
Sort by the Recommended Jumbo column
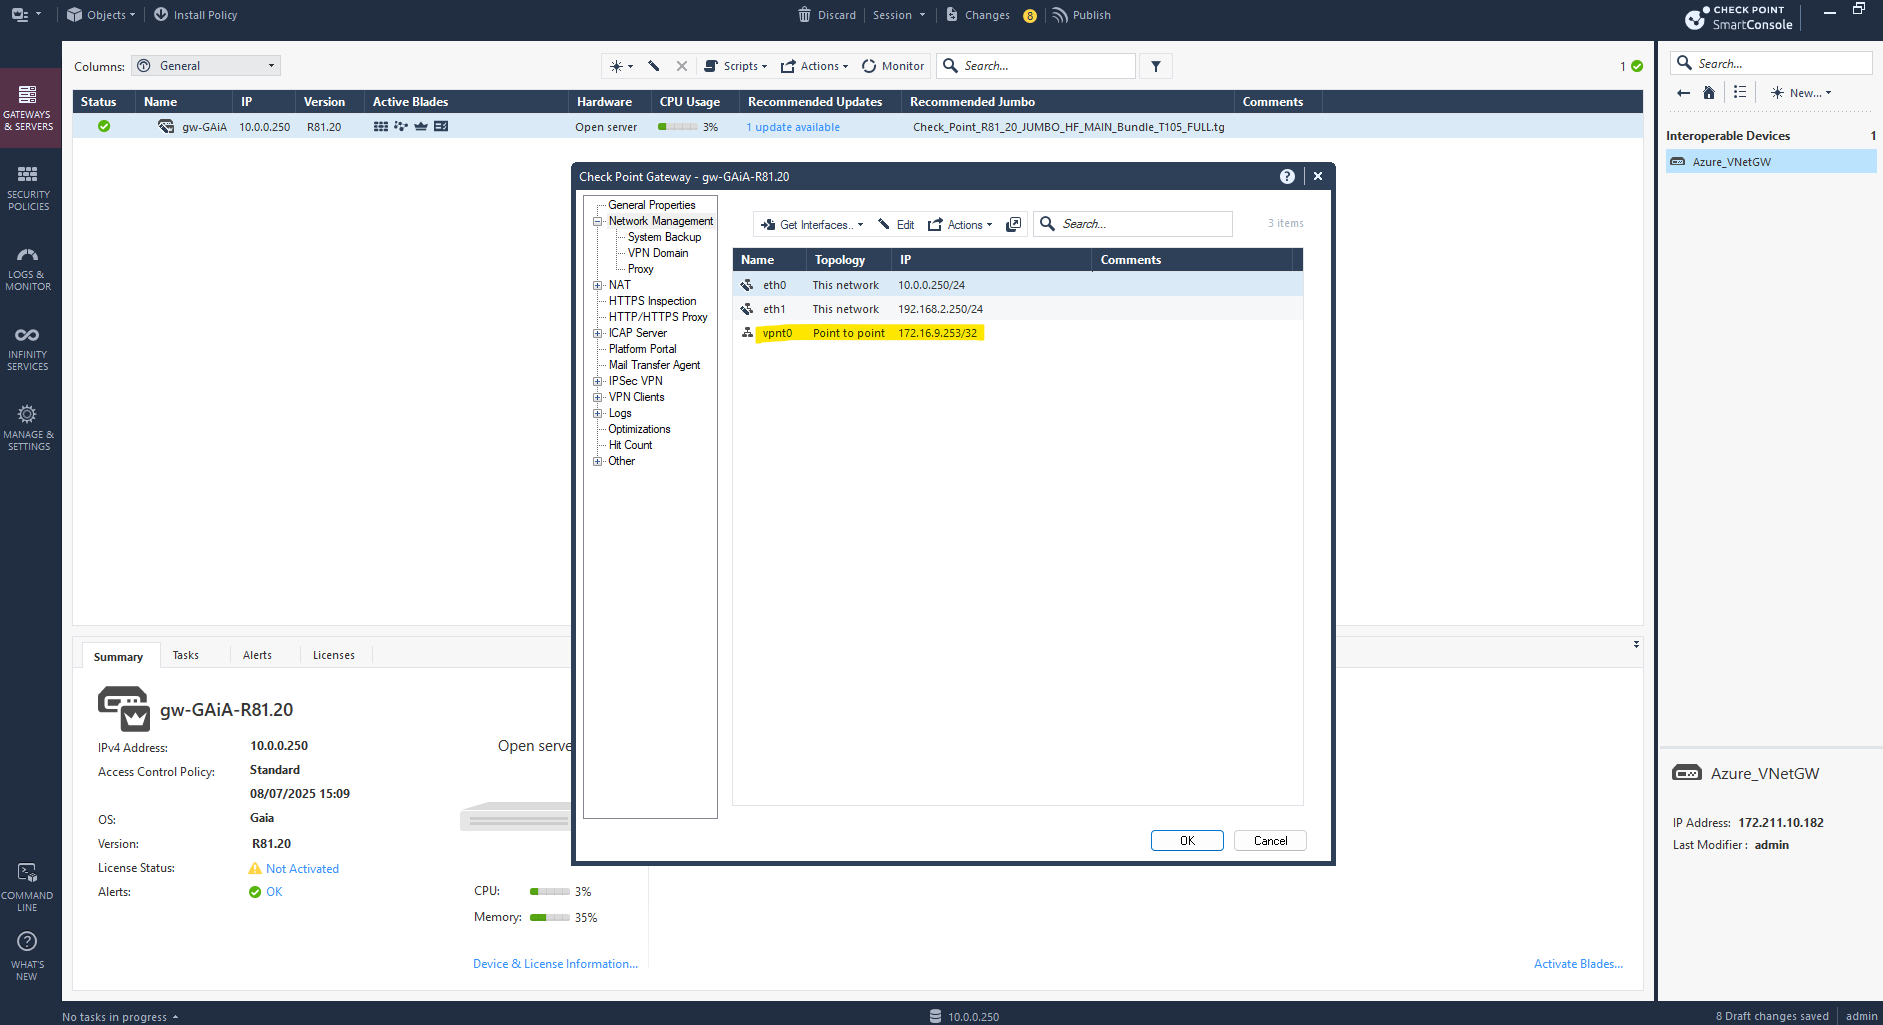coord(972,102)
